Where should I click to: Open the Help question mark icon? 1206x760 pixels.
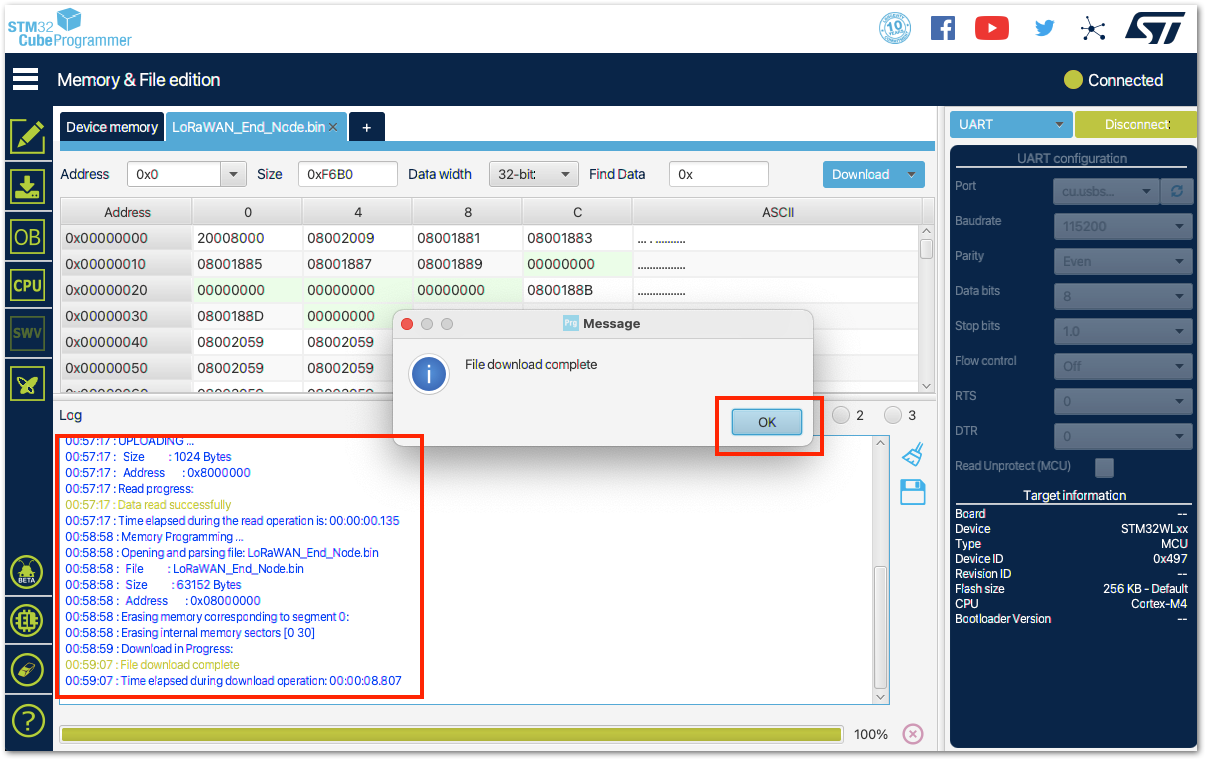coord(27,719)
